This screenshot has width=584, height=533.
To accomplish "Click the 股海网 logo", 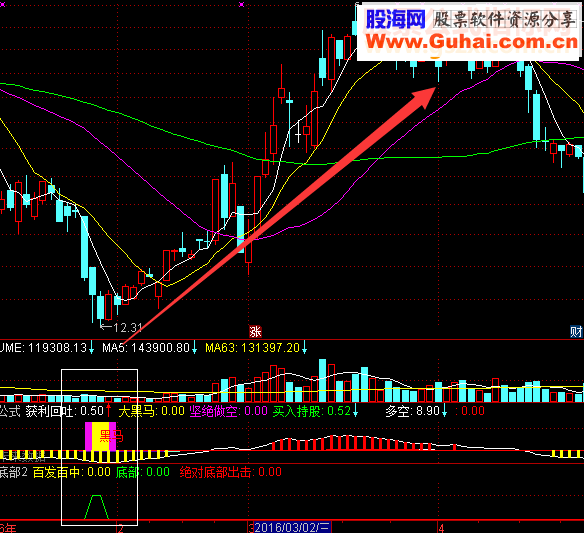I will click(395, 19).
